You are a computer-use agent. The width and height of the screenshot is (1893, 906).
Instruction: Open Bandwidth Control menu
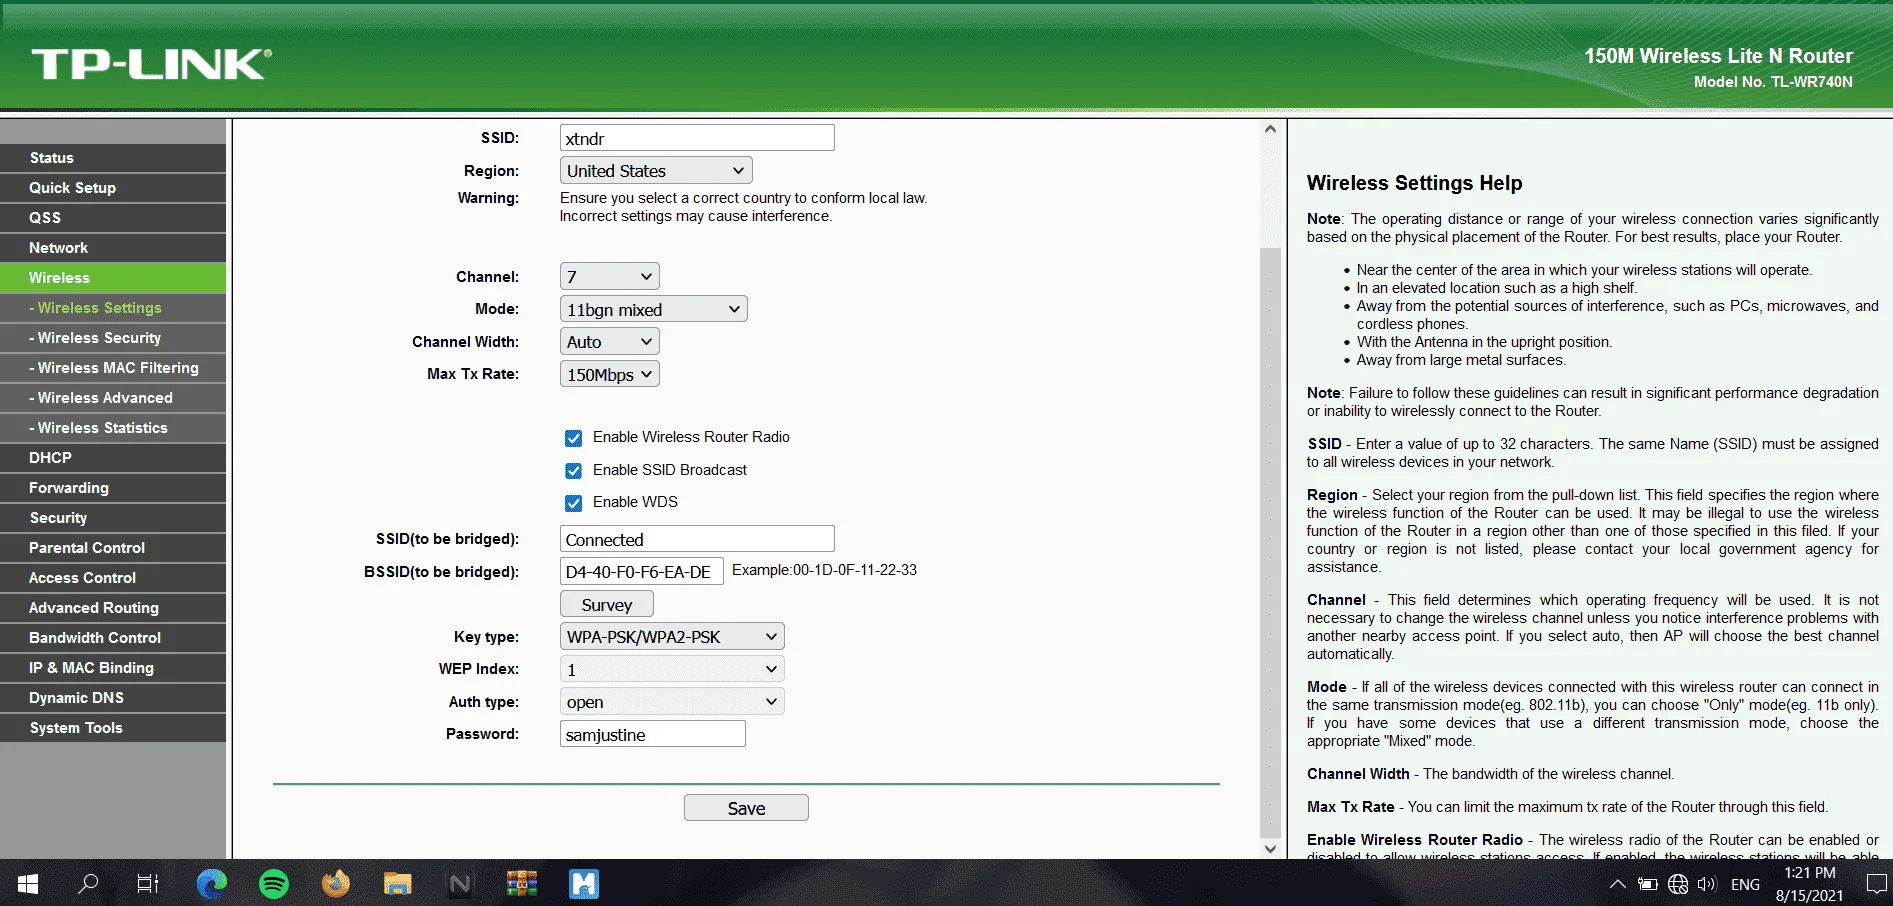113,638
